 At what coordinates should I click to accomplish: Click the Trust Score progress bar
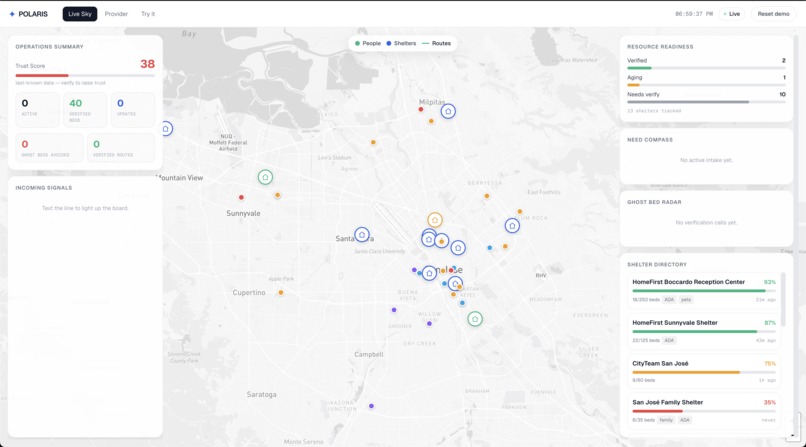click(x=85, y=76)
